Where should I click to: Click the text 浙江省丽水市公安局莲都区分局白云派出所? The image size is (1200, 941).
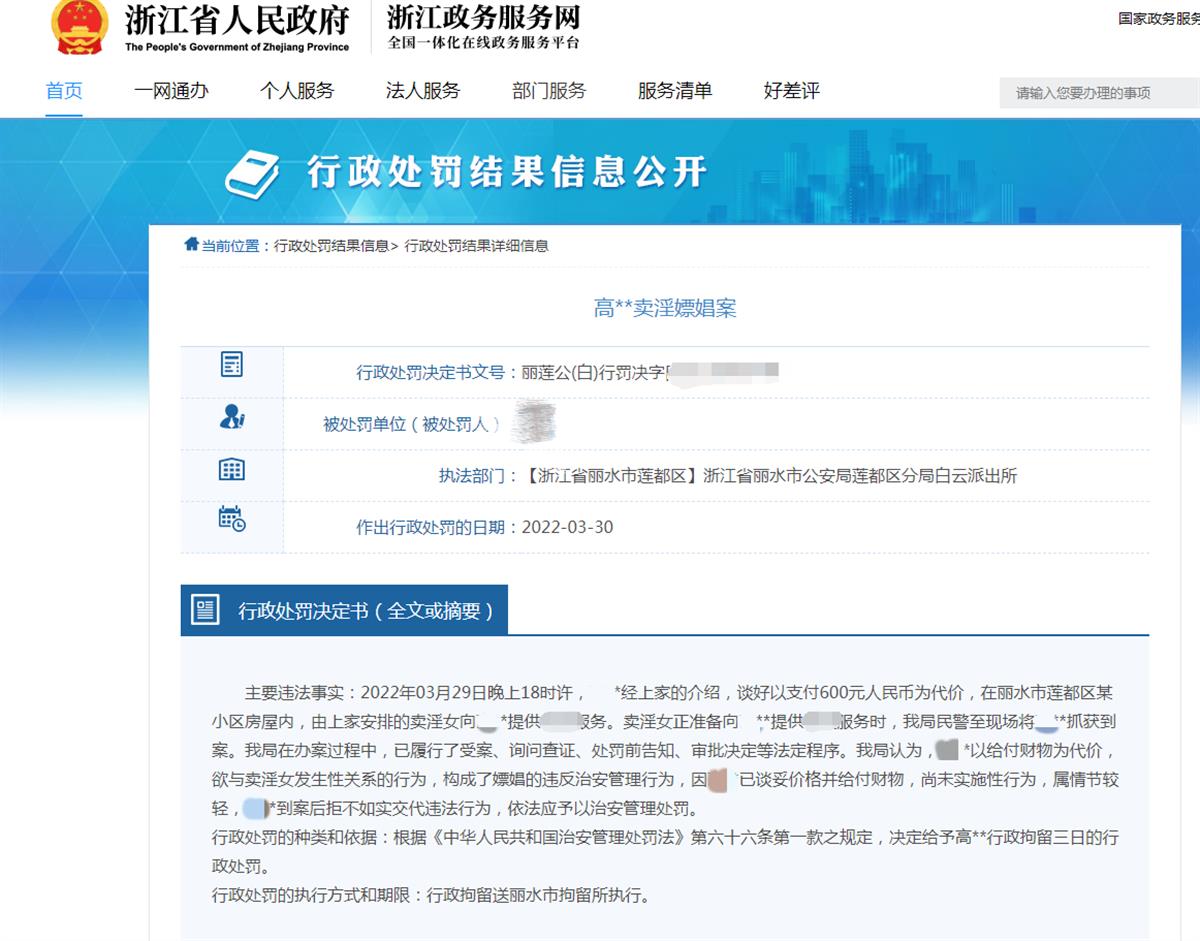point(860,476)
